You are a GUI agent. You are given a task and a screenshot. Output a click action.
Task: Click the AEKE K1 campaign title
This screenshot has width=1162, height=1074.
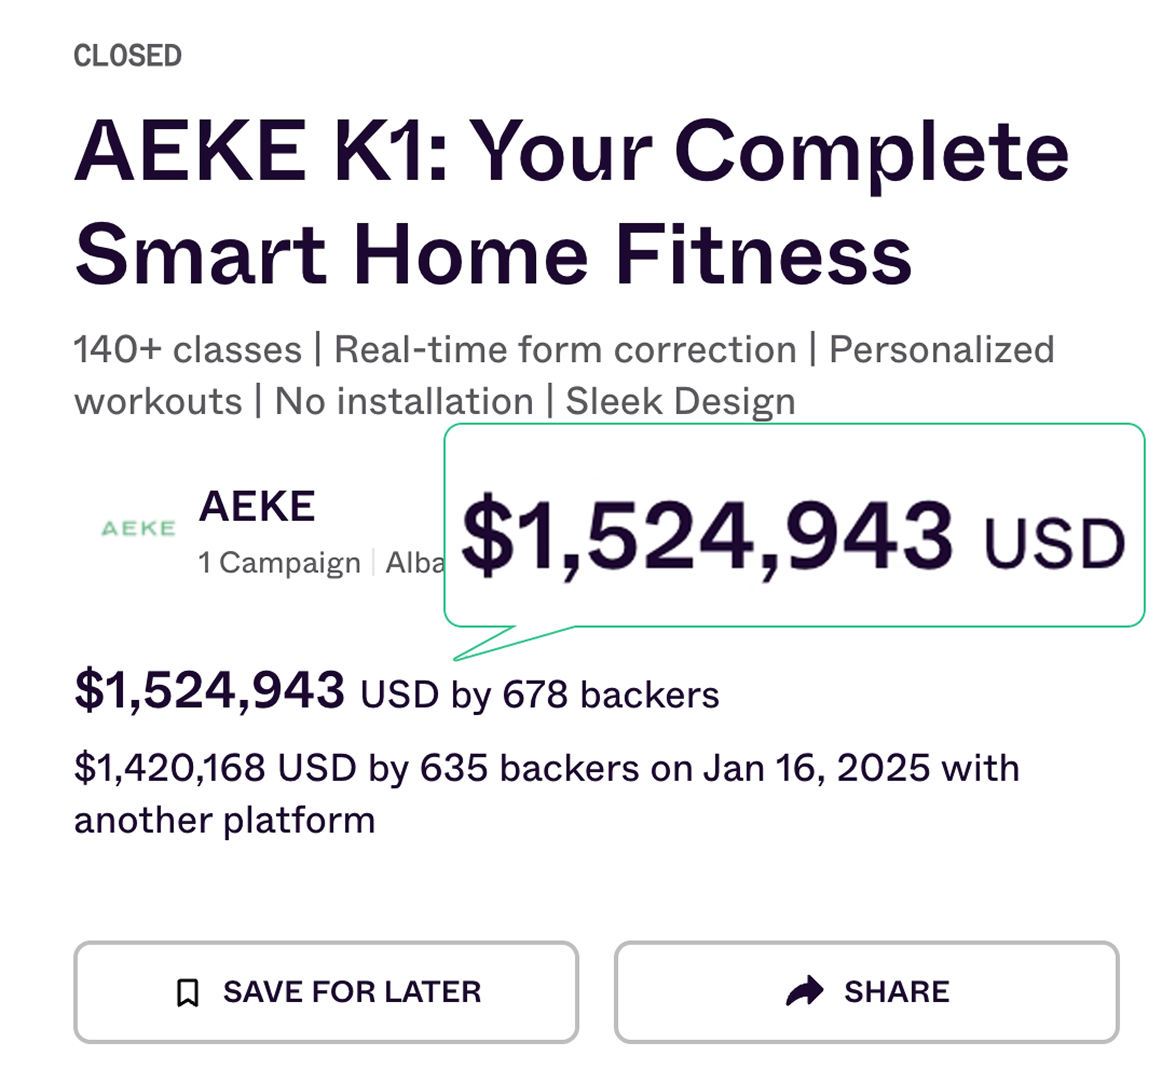pyautogui.click(x=571, y=202)
